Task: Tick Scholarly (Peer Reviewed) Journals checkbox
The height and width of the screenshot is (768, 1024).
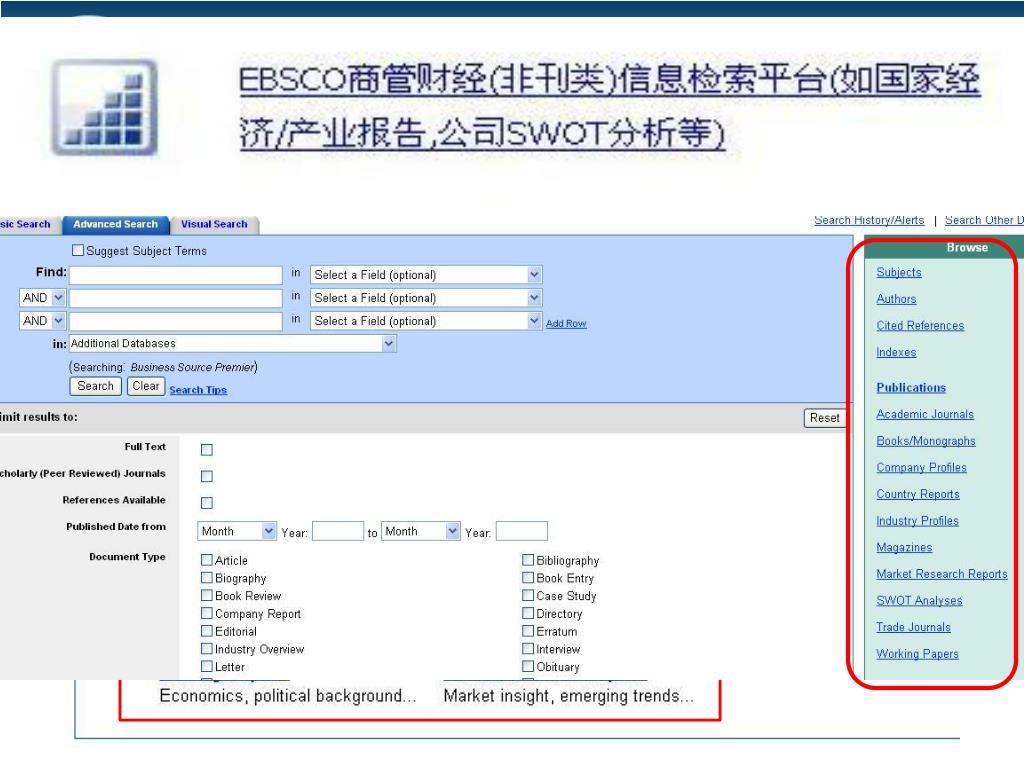Action: coord(207,476)
